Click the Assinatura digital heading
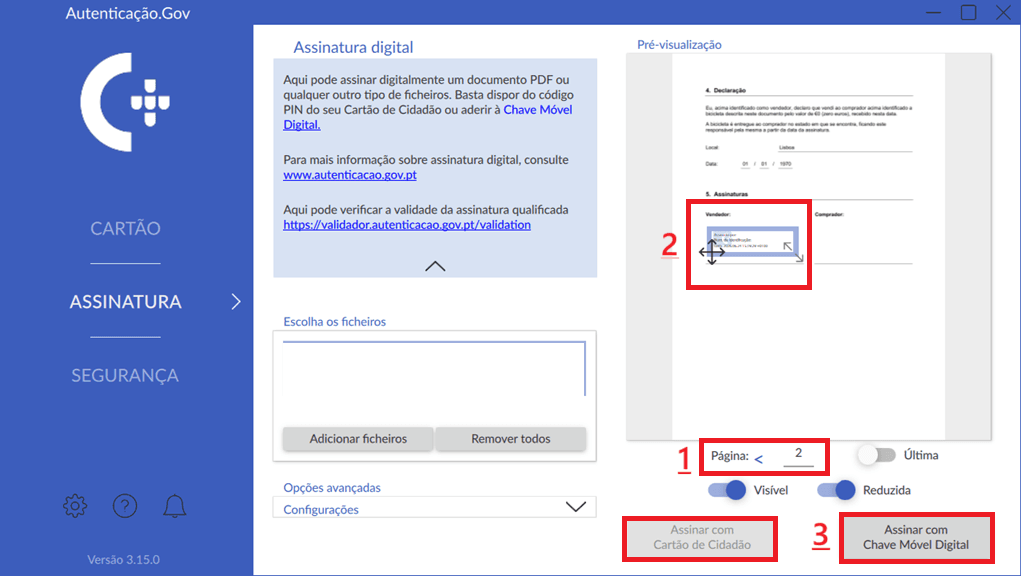Screen dimensions: 1021x576 pyautogui.click(x=353, y=48)
